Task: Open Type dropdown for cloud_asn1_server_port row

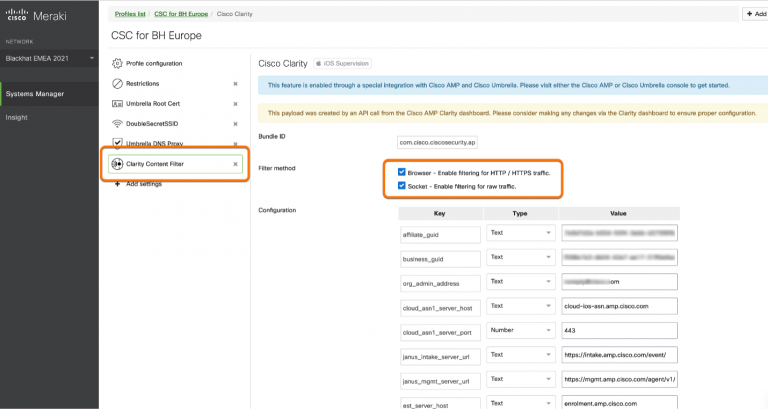Action: pyautogui.click(x=519, y=329)
